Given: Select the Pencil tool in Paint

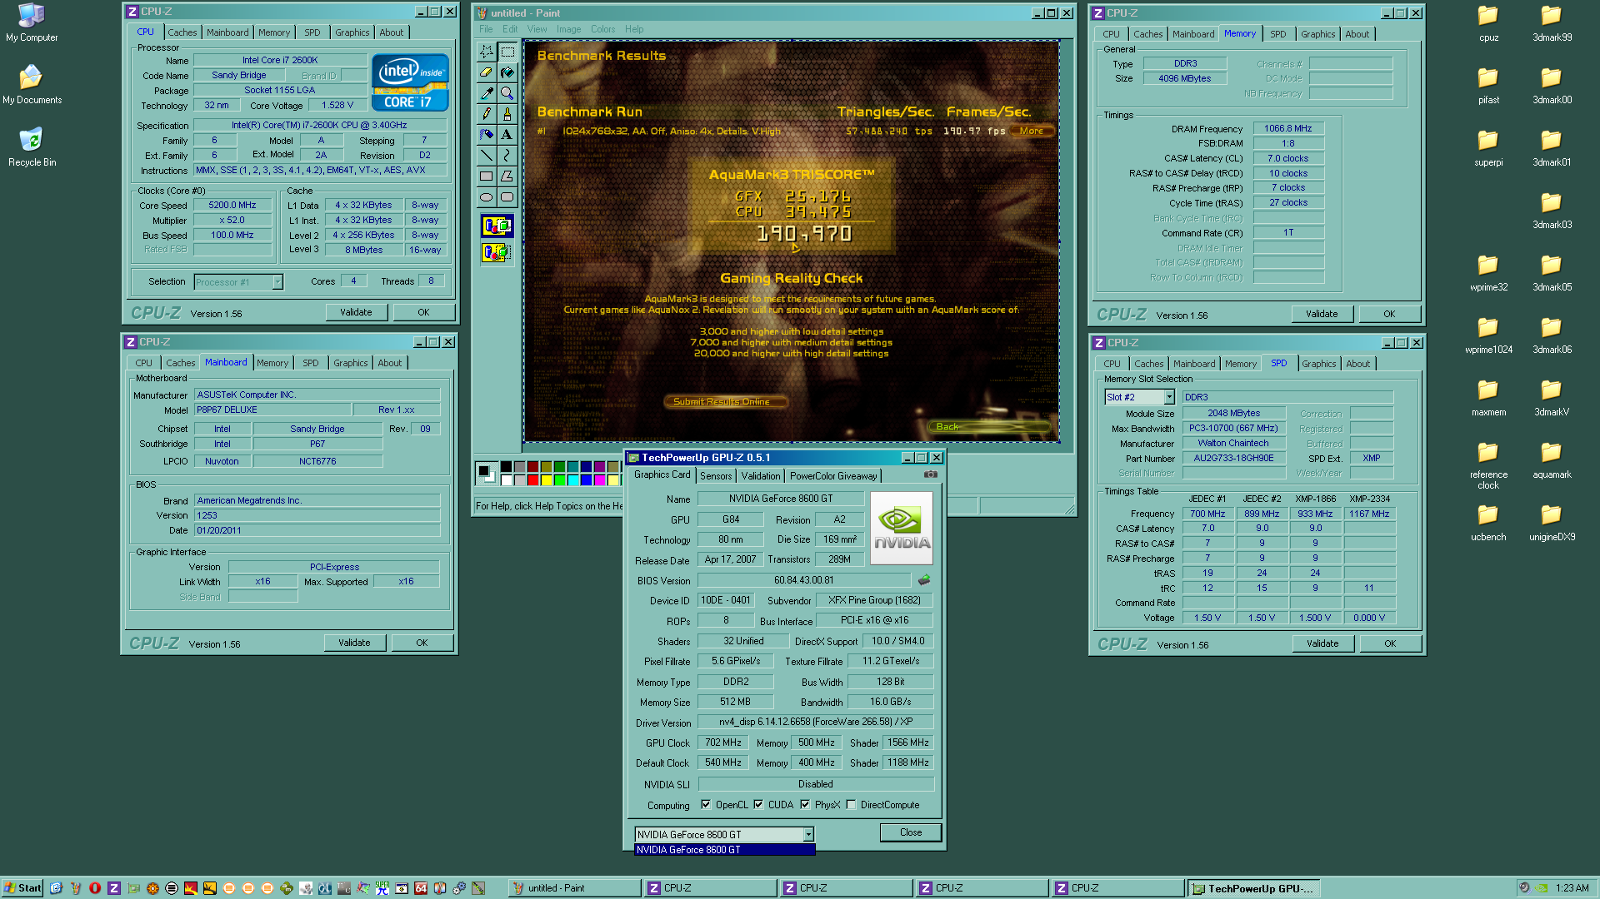Looking at the screenshot, I should coord(487,113).
